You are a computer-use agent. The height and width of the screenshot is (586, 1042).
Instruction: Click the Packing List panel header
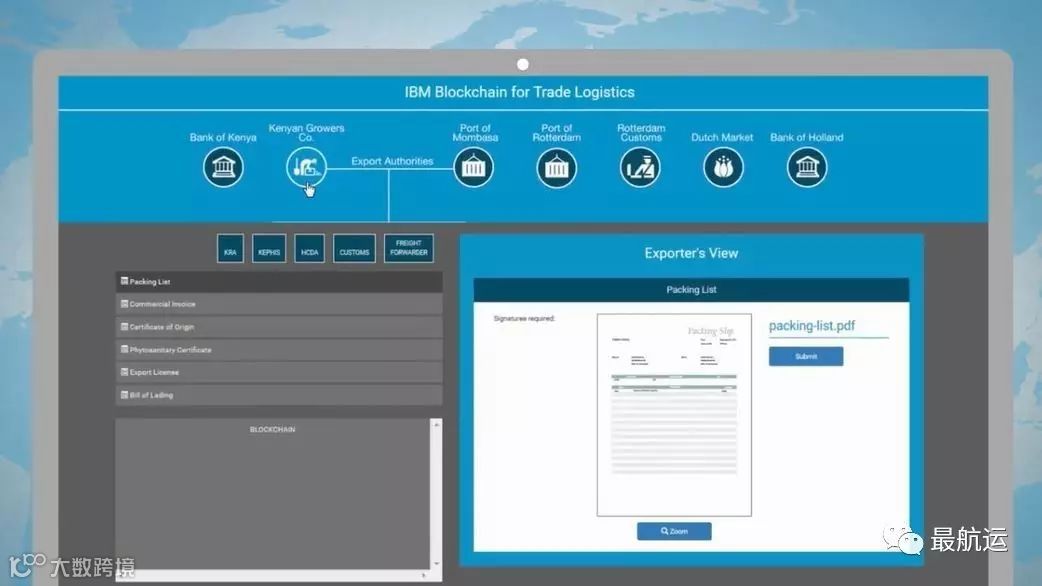tap(691, 290)
